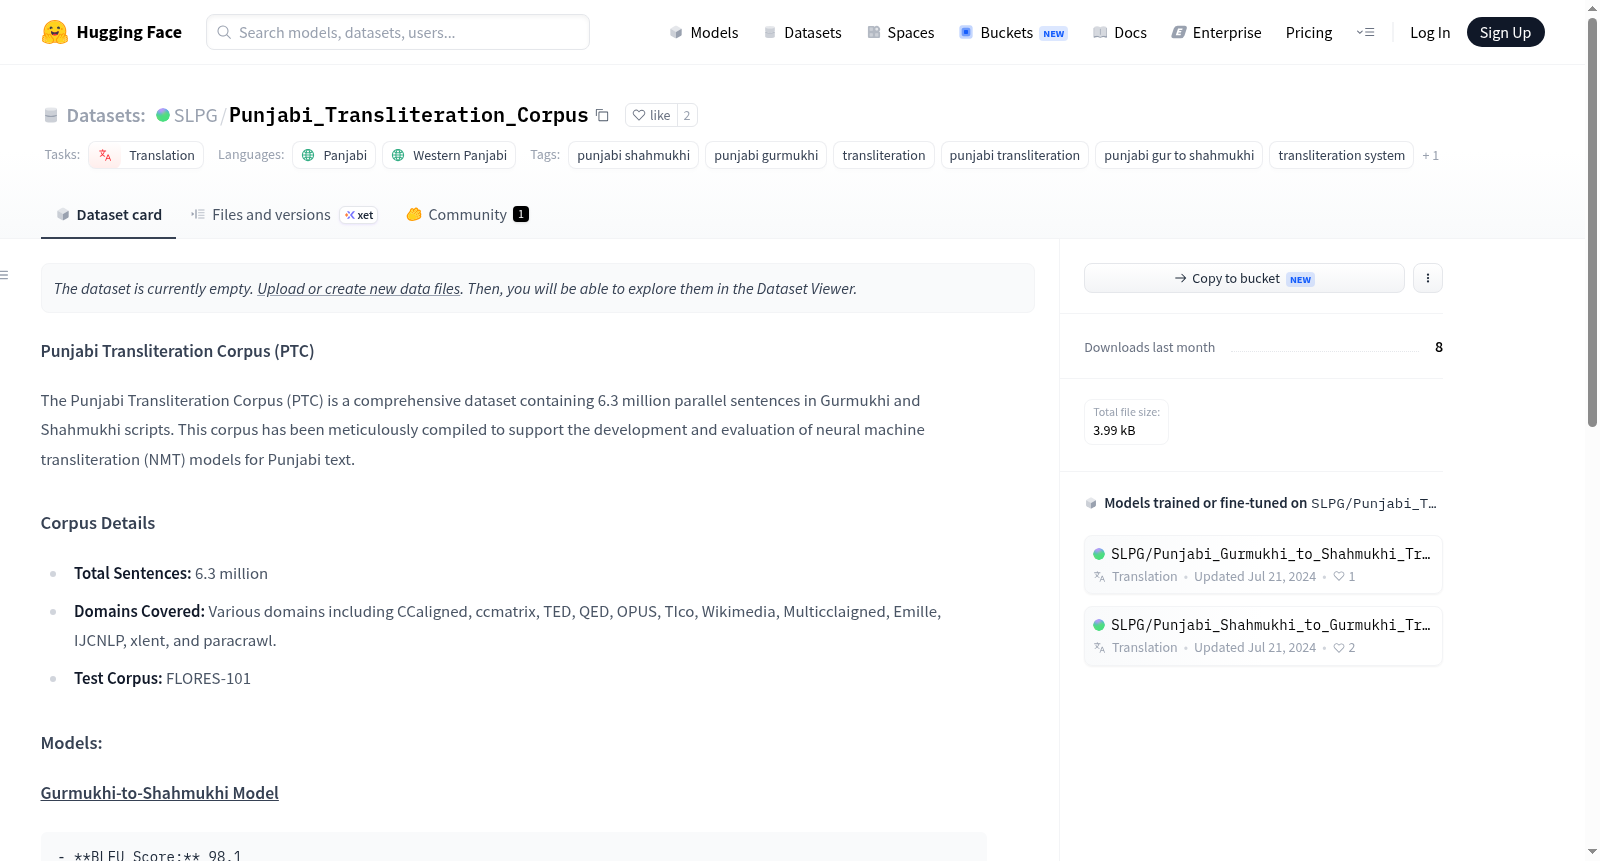This screenshot has width=1600, height=861.
Task: Click the transliteration tag
Action: click(884, 155)
